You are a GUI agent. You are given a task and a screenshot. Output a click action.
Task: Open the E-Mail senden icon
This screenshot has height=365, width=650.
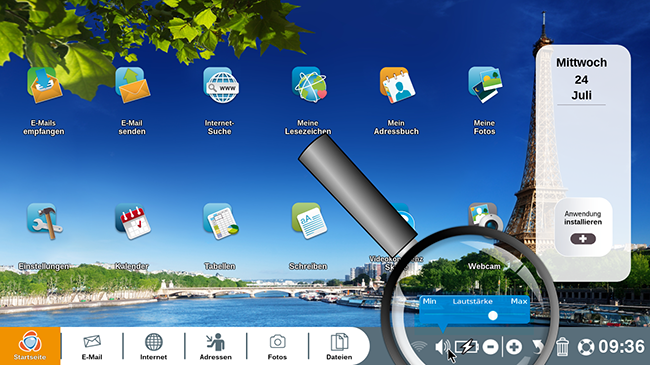coord(132,85)
